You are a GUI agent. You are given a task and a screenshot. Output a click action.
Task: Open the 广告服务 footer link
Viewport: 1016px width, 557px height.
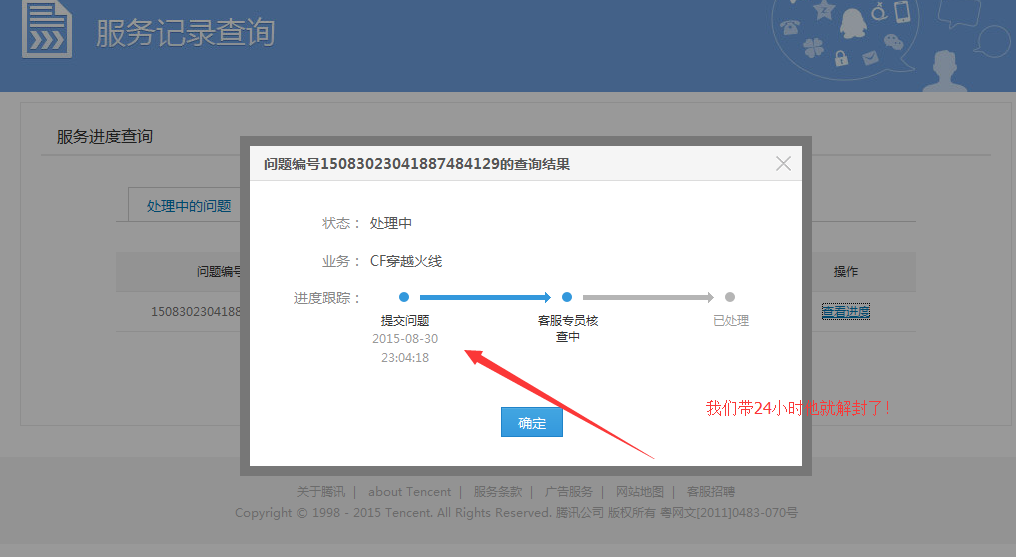568,492
